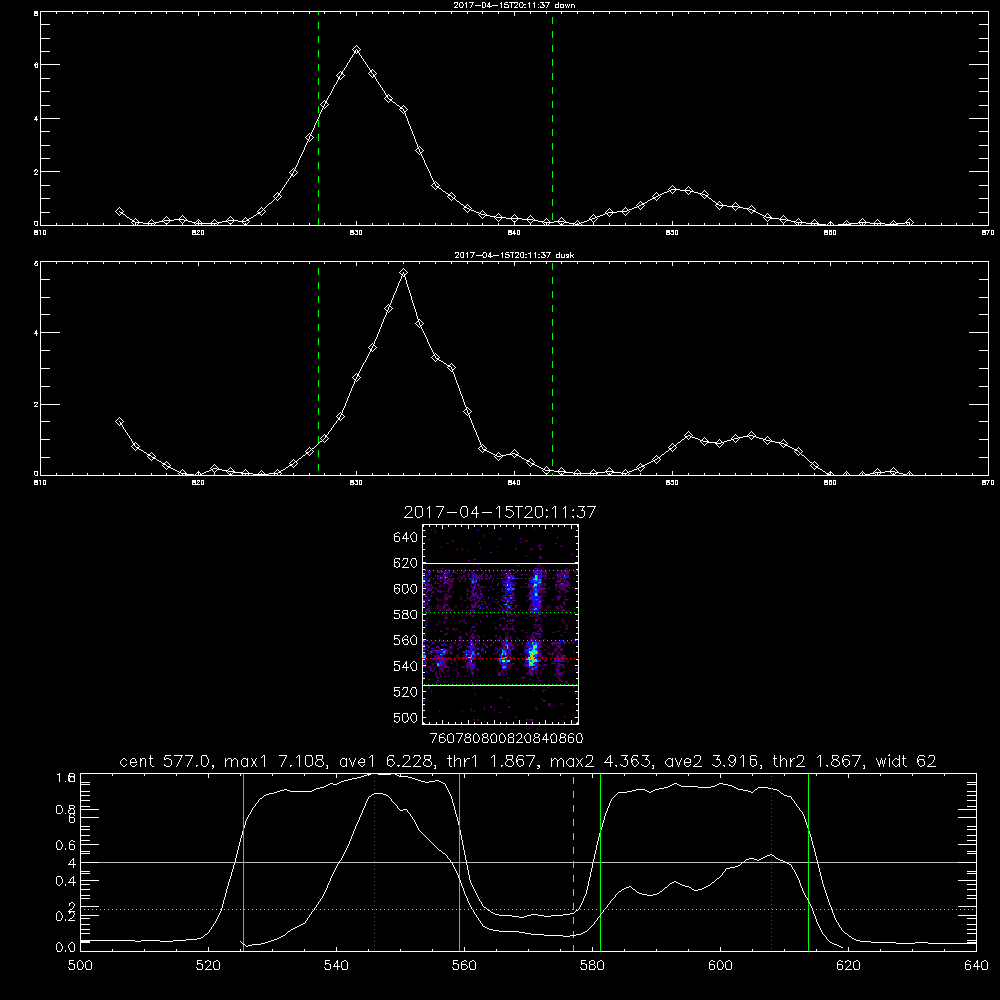Click the '0.0' y-axis label of bottom plot
This screenshot has height=1000, width=1000.
coord(66,948)
